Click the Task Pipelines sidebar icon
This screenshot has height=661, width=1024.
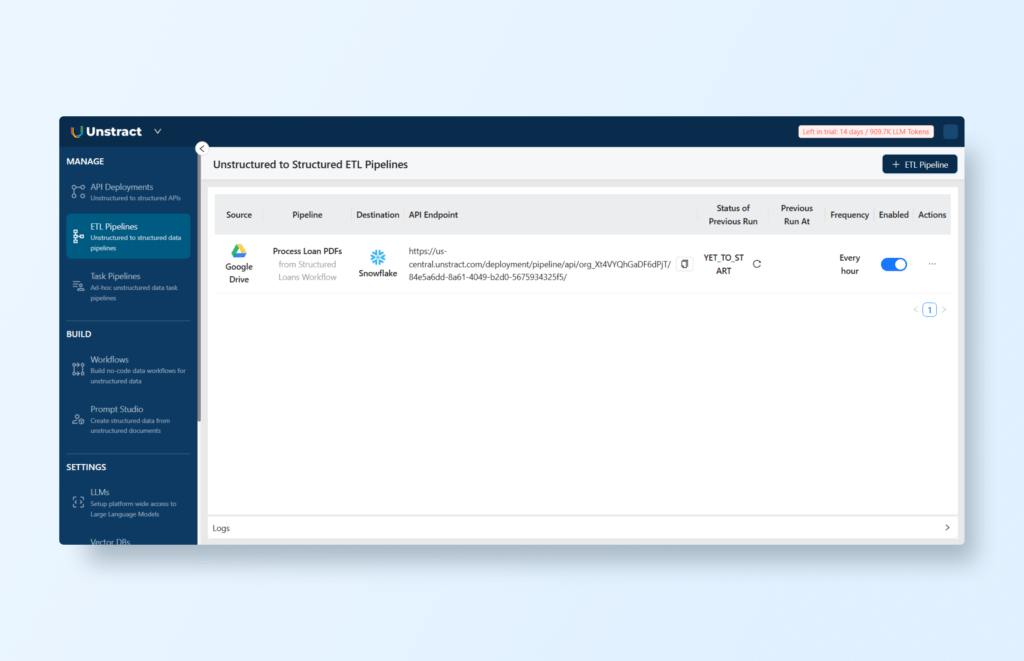78,286
